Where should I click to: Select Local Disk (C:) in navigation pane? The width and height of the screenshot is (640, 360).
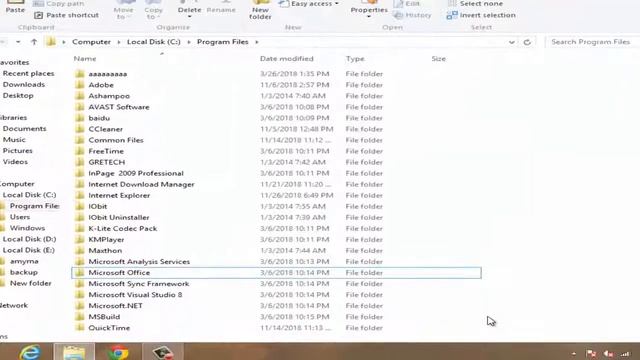(29, 195)
